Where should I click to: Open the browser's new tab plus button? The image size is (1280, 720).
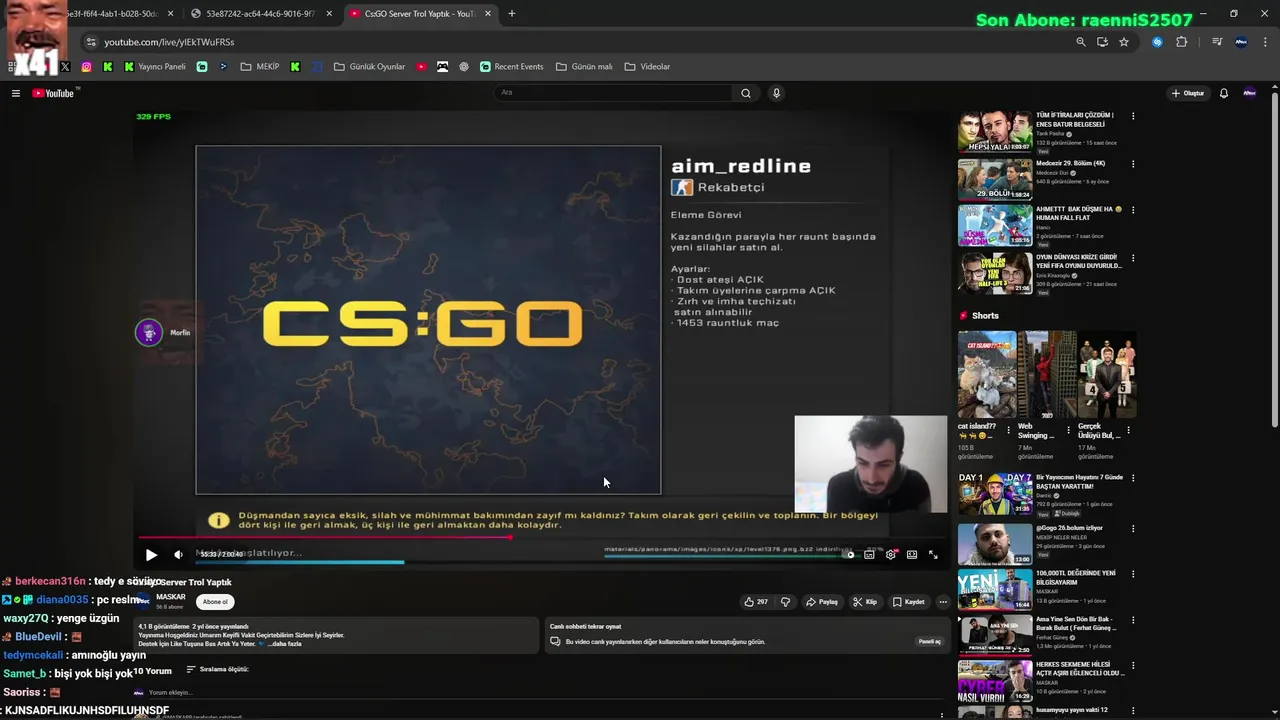click(512, 14)
